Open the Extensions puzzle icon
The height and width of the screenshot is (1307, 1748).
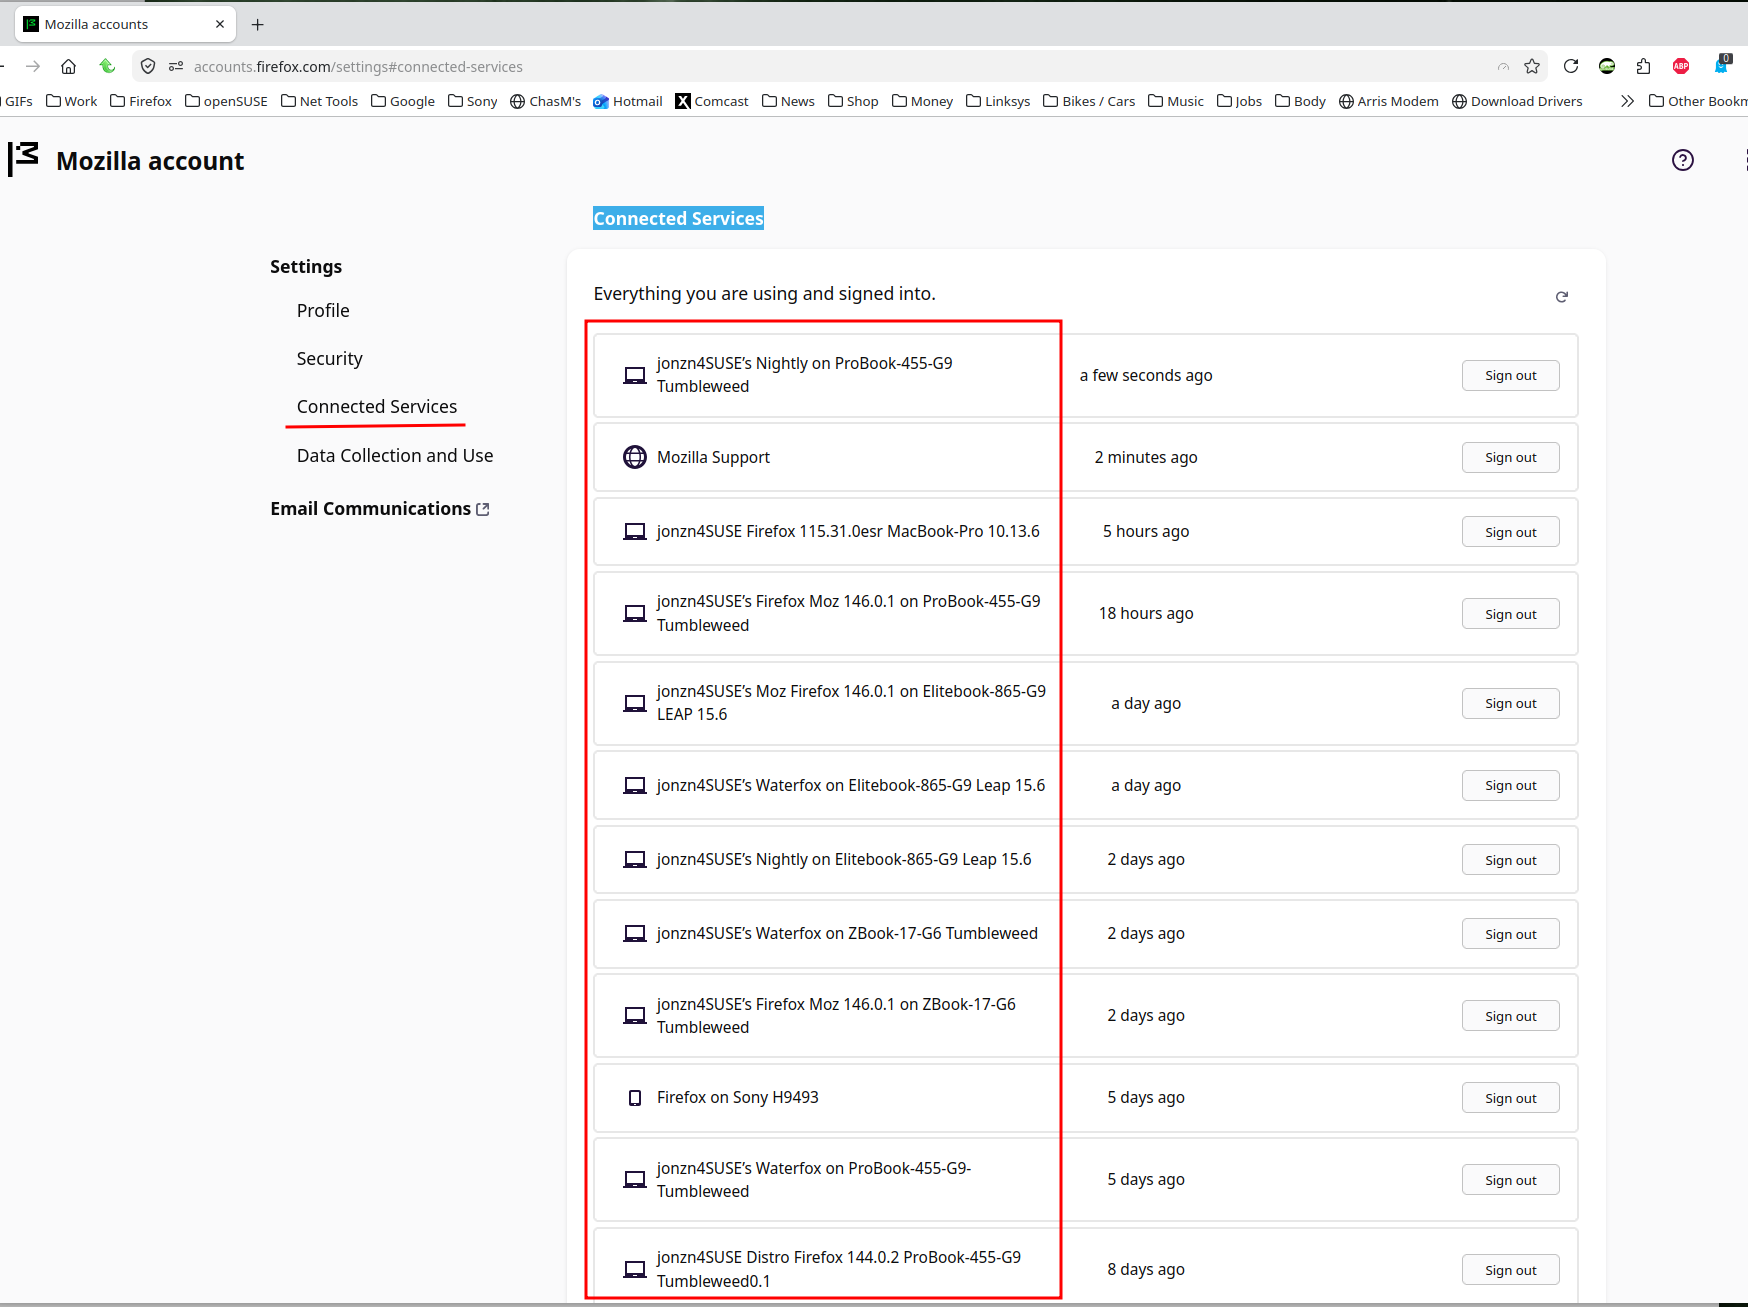coord(1643,66)
